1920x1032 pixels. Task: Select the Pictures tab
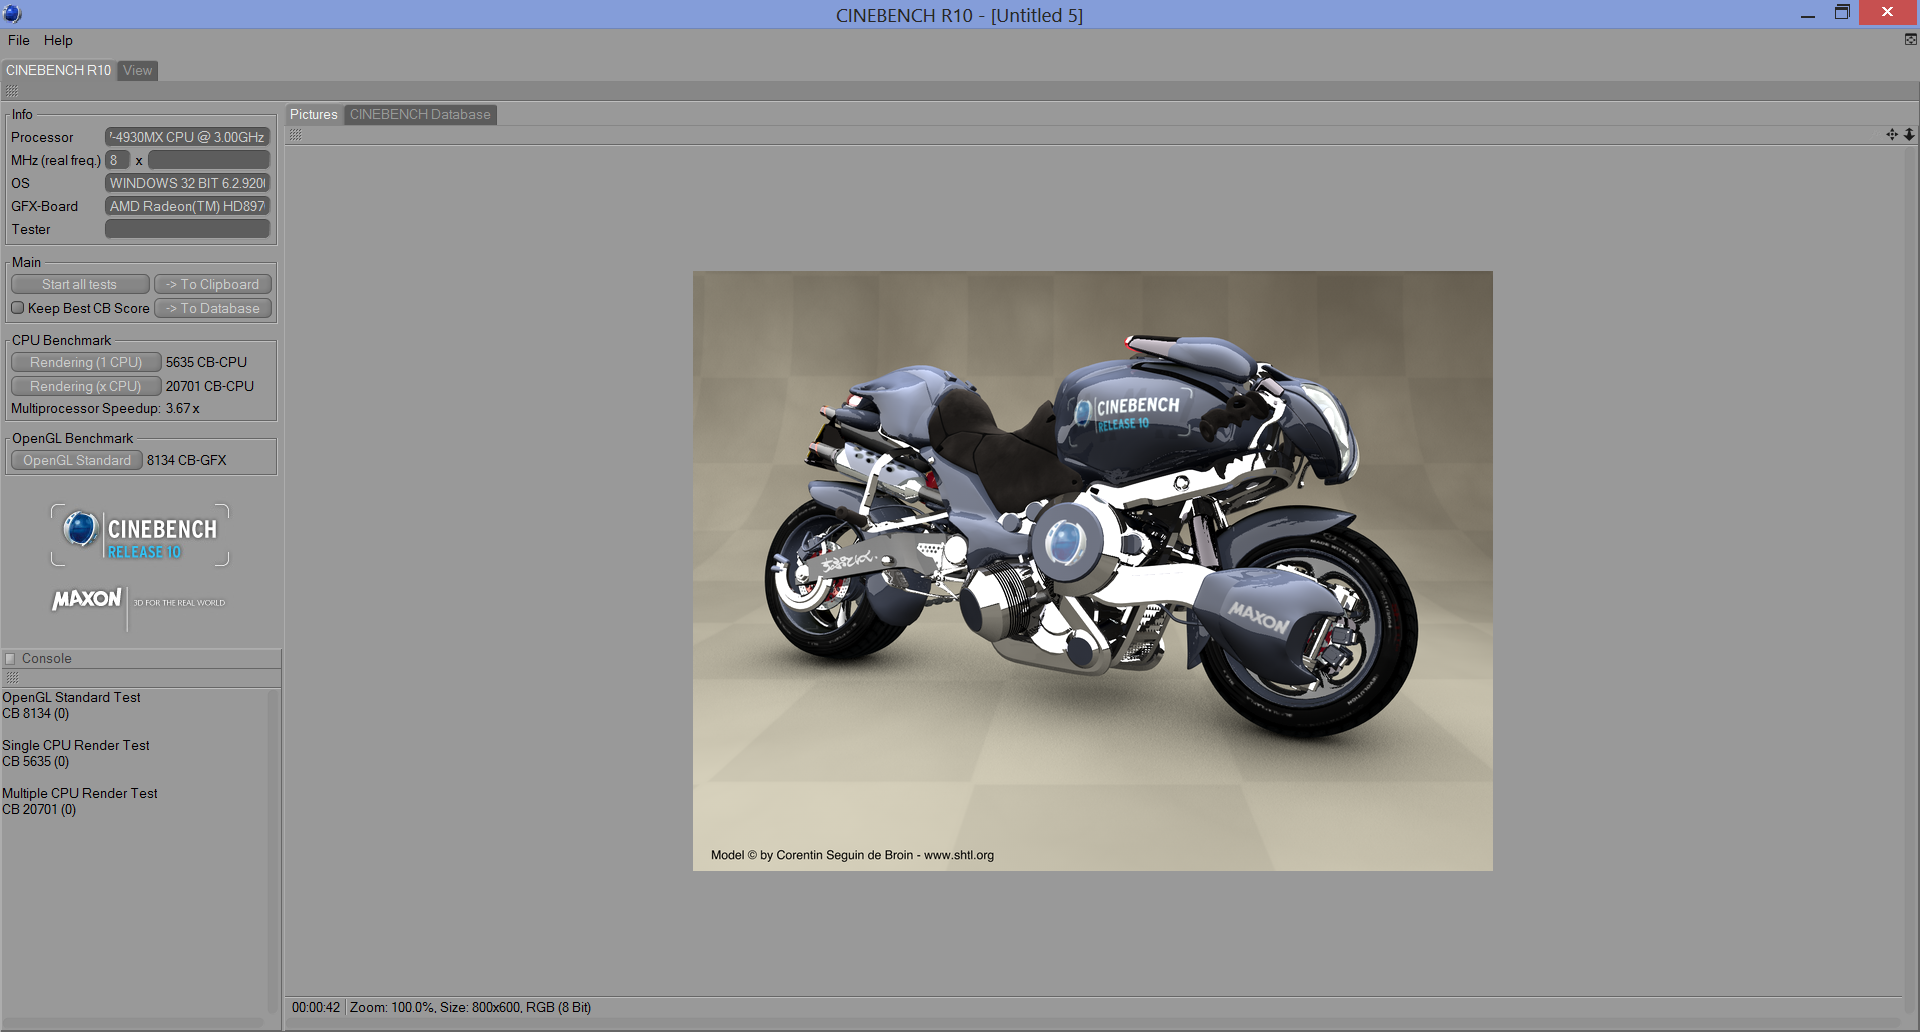tap(314, 114)
